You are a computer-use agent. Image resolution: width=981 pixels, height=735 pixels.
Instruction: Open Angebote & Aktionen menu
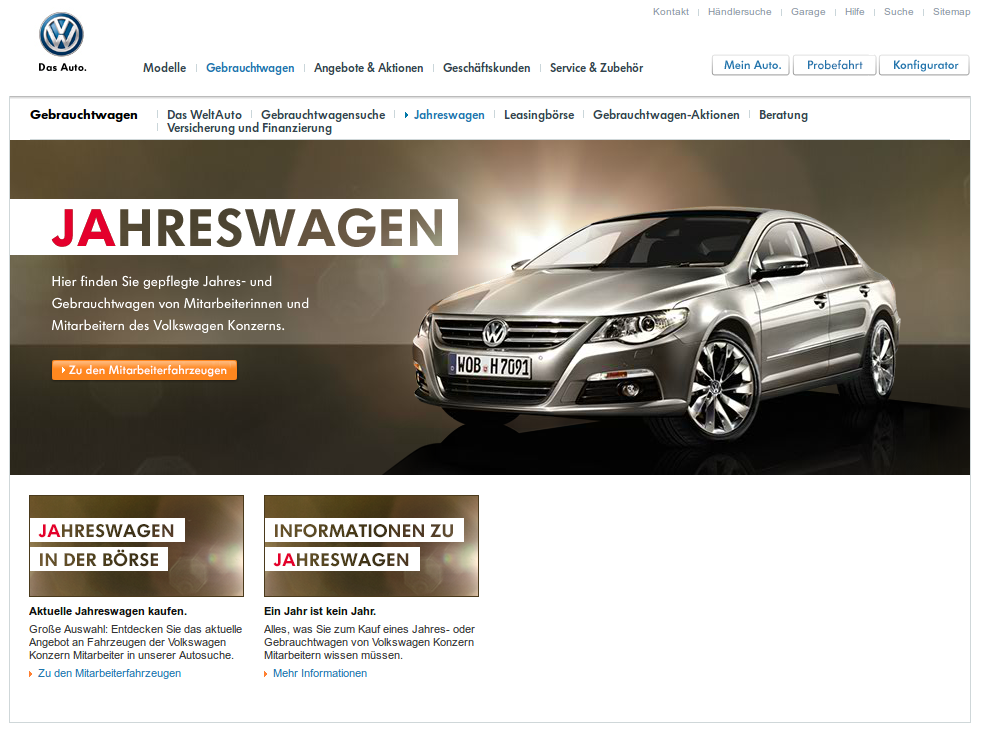pos(369,68)
